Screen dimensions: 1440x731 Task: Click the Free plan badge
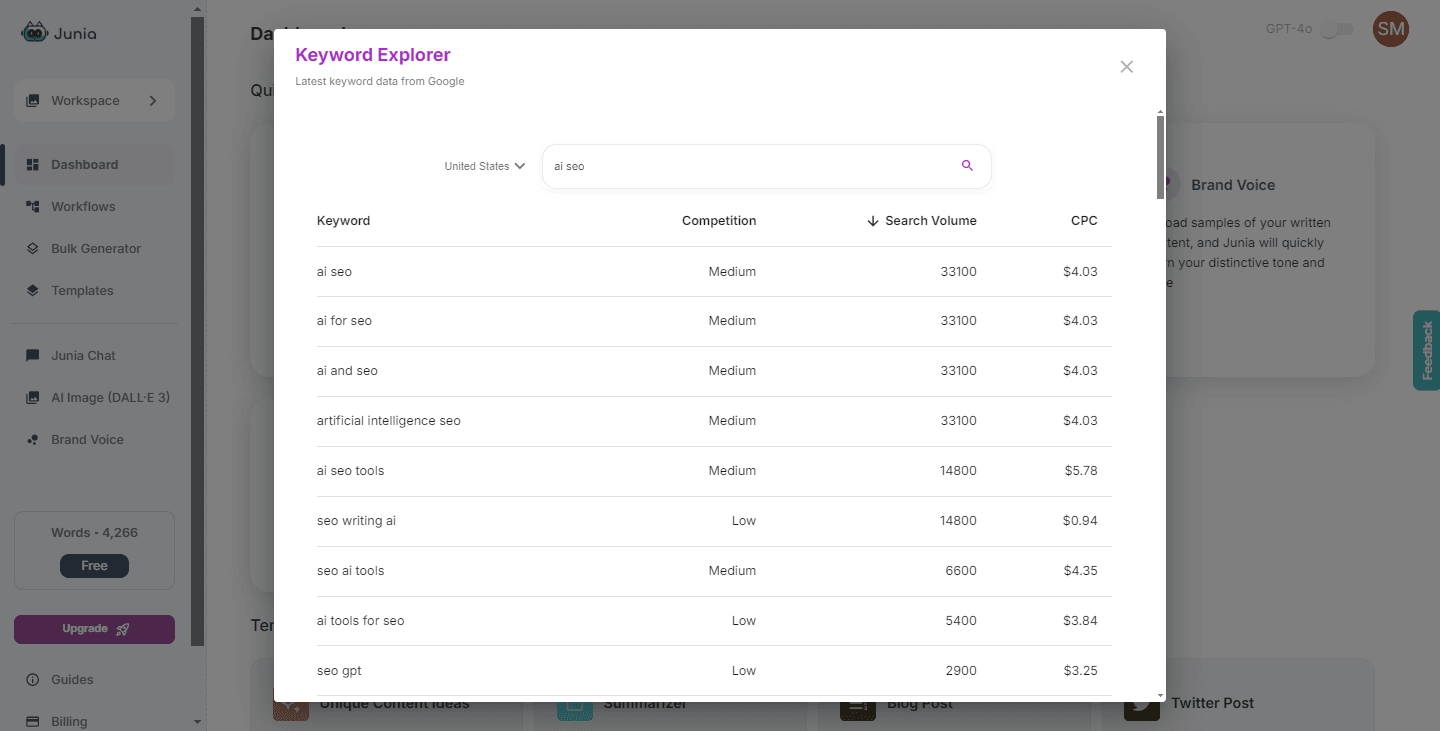pyautogui.click(x=94, y=566)
